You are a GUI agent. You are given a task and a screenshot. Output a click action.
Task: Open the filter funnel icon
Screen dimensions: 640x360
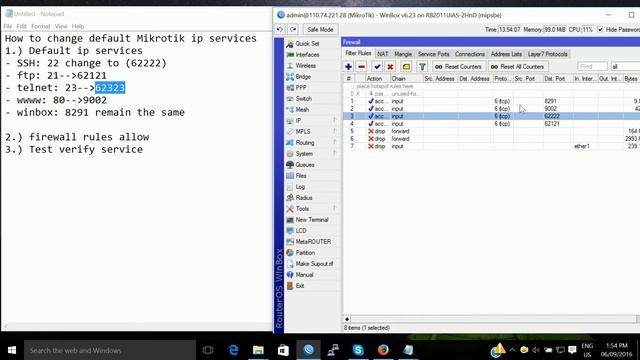coord(422,67)
